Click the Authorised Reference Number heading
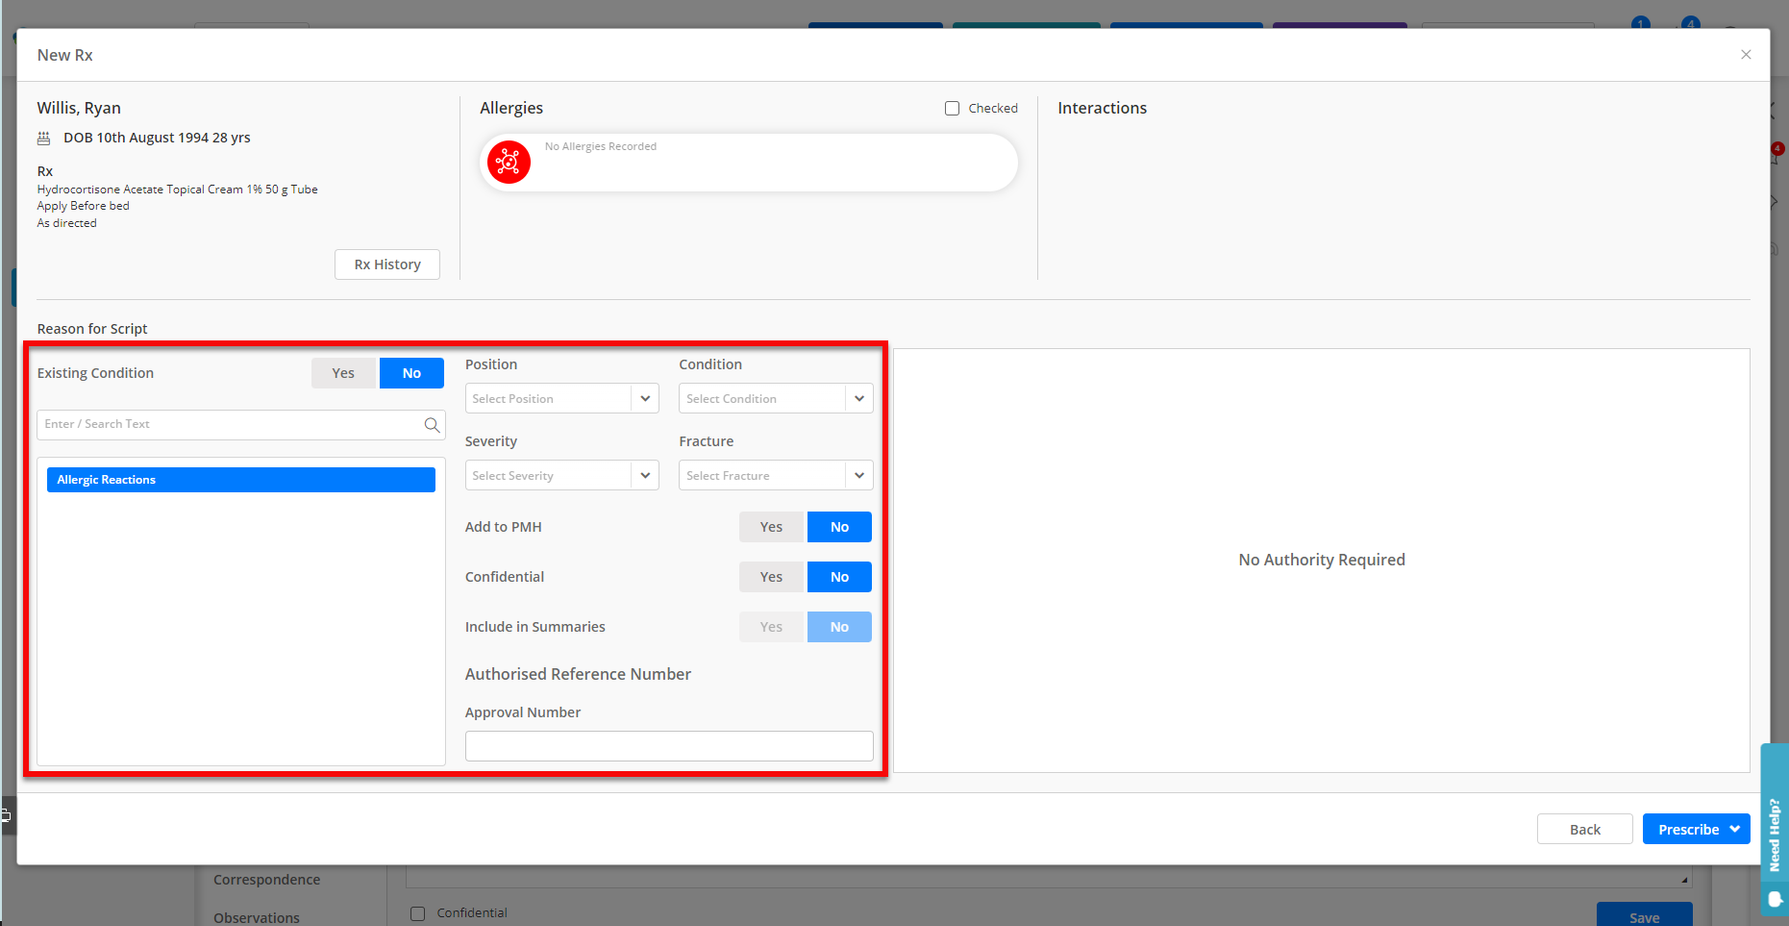Image resolution: width=1789 pixels, height=926 pixels. [578, 674]
